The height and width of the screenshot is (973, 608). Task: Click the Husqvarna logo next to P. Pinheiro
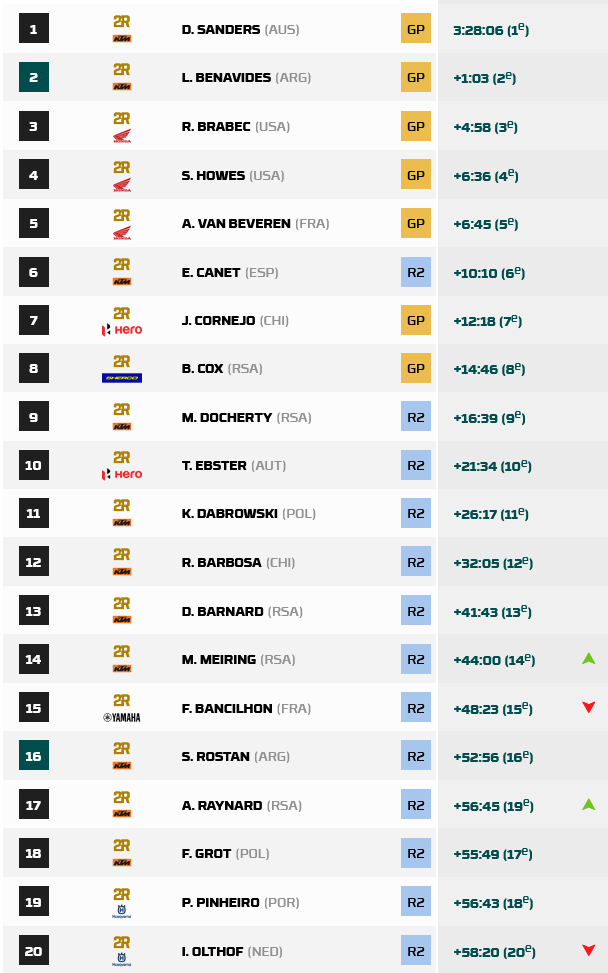point(122,910)
